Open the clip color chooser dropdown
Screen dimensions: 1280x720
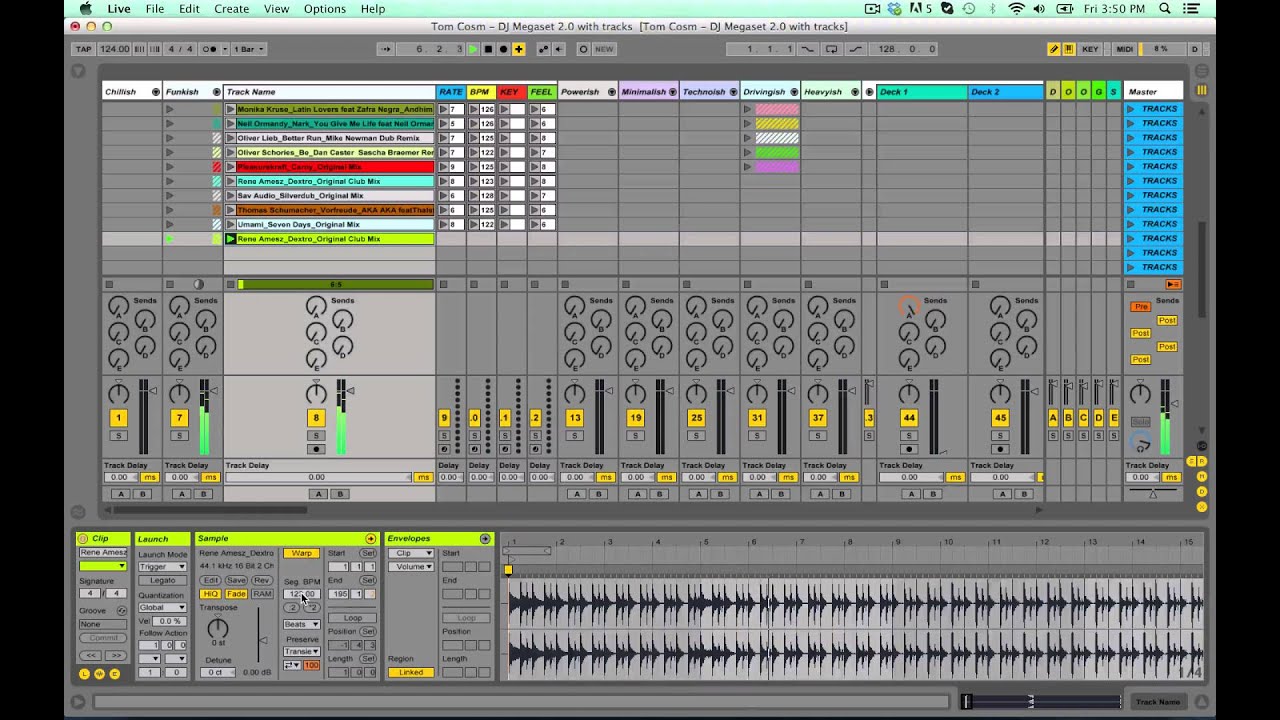[102, 566]
